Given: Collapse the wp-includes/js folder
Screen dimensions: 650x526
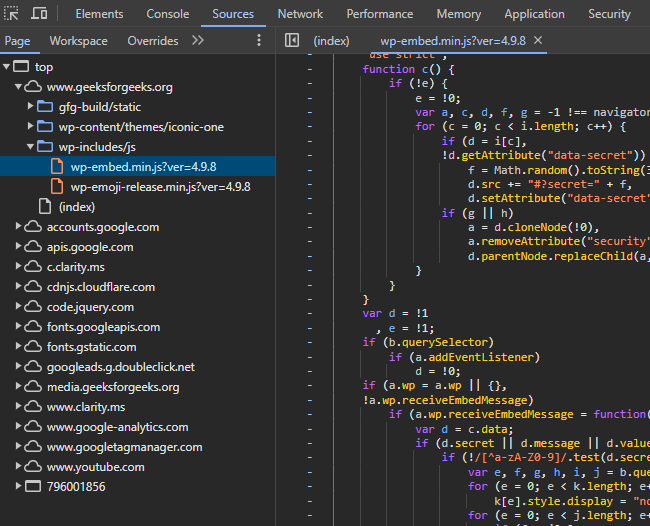Looking at the screenshot, I should point(30,146).
